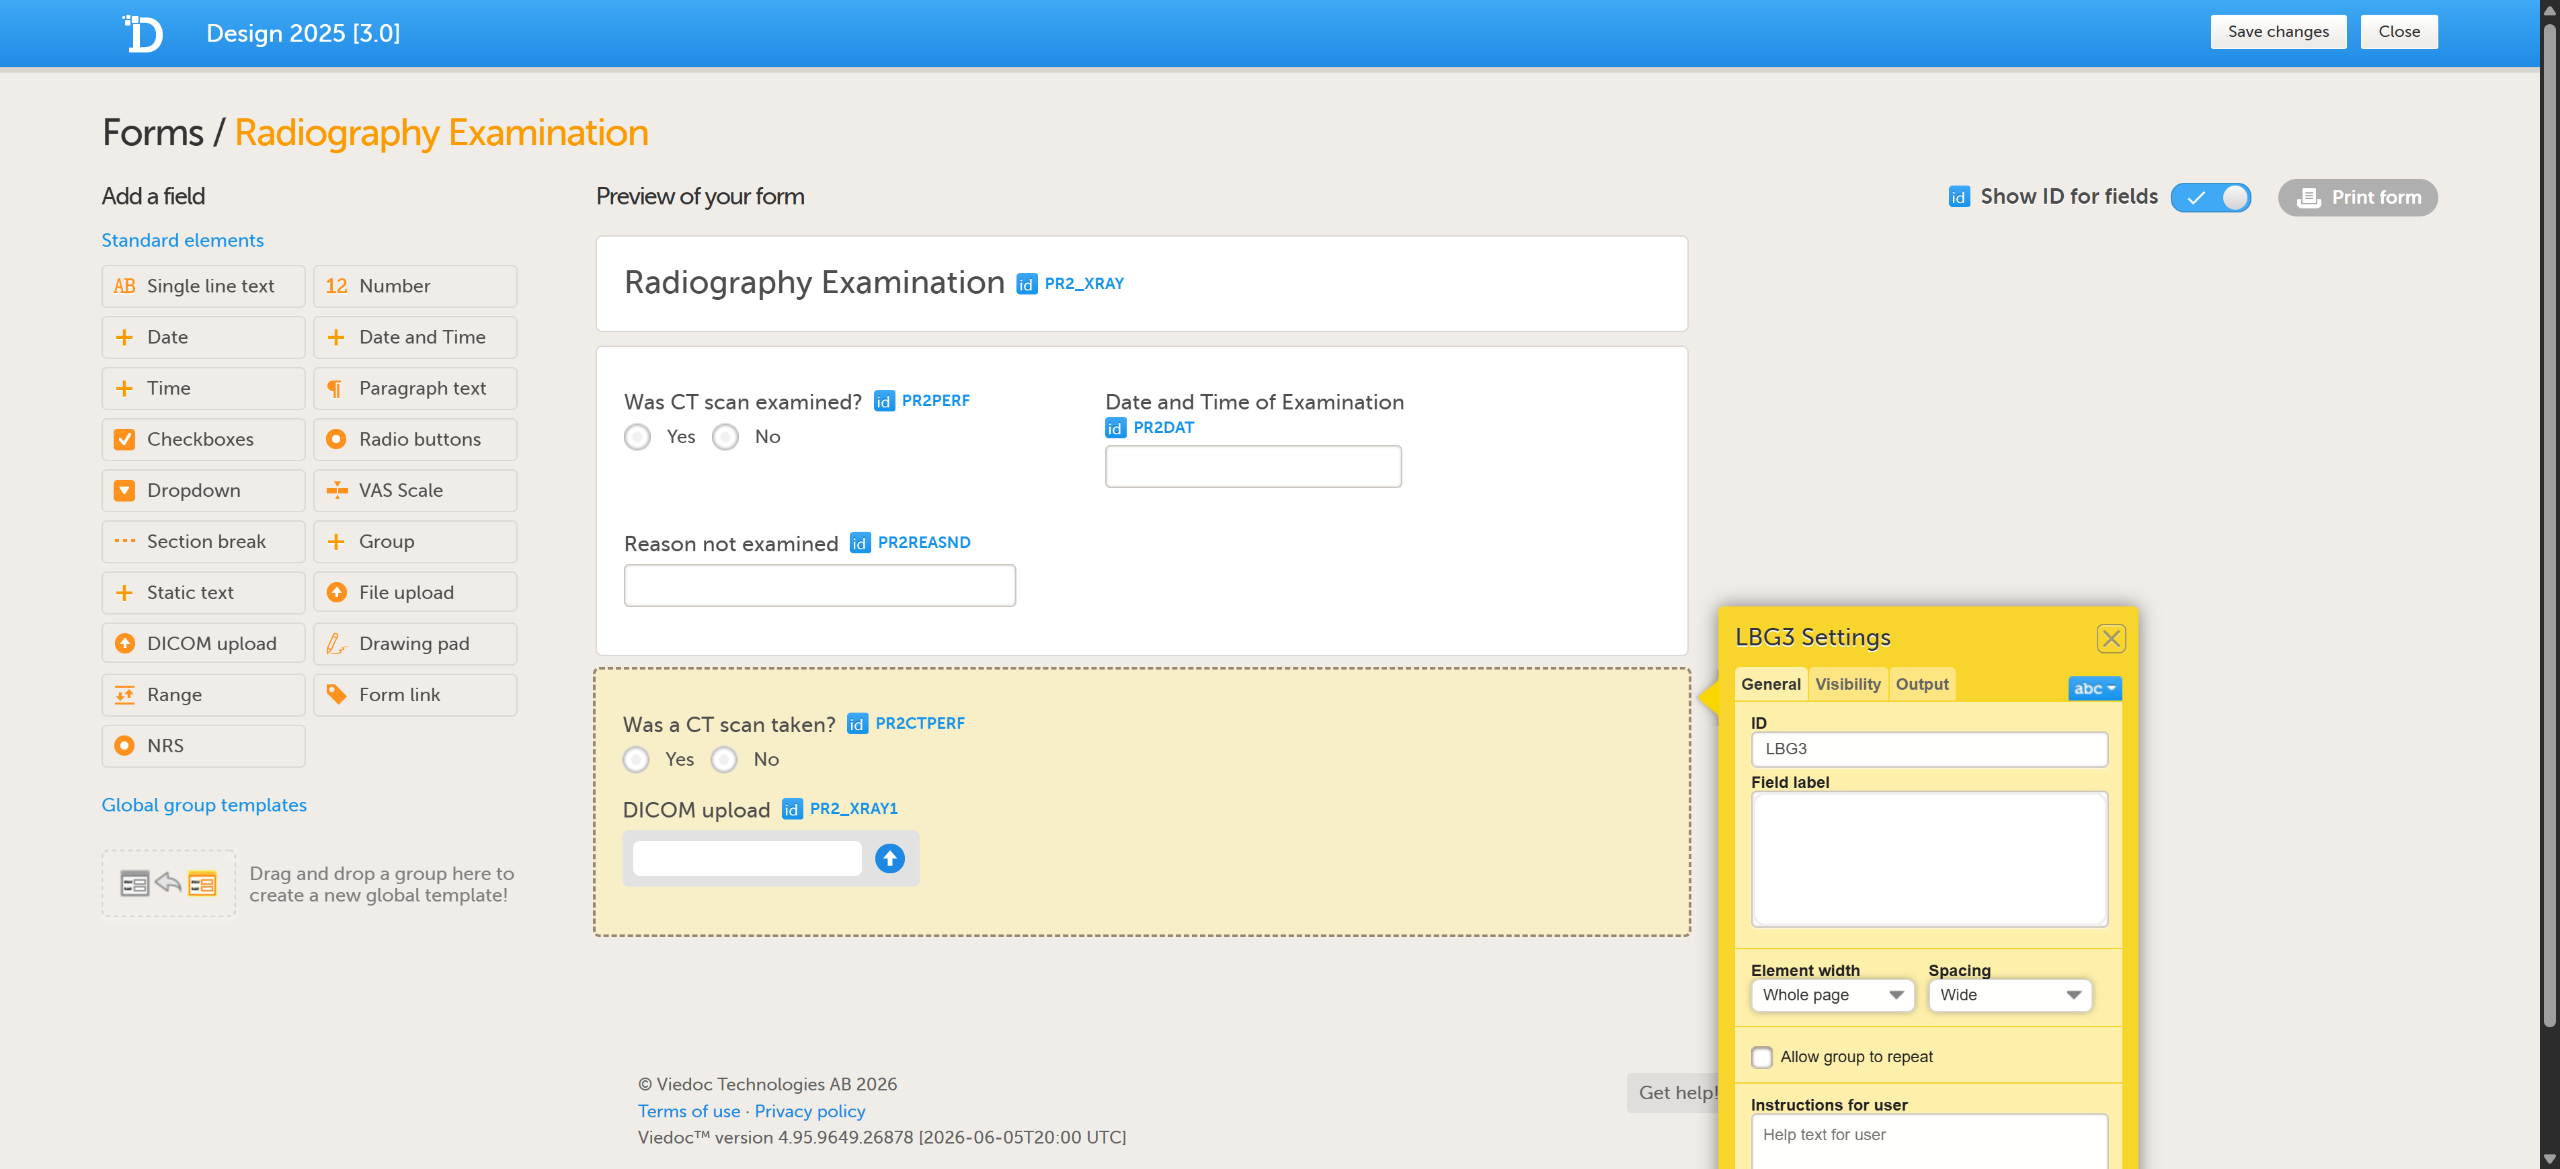Viewport: 2560px width, 1169px height.
Task: Click the id icon beside PR2REASND
Action: coord(859,543)
